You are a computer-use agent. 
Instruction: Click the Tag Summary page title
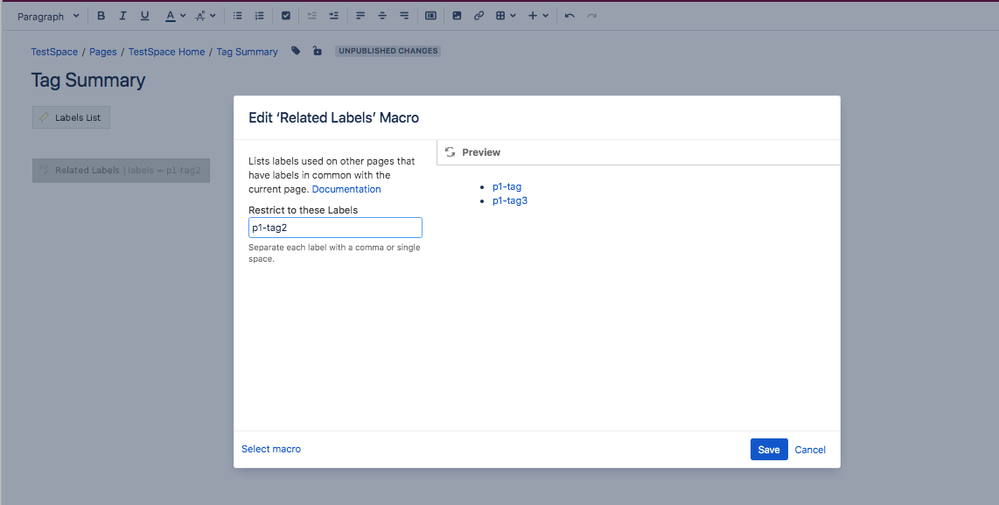tap(88, 80)
